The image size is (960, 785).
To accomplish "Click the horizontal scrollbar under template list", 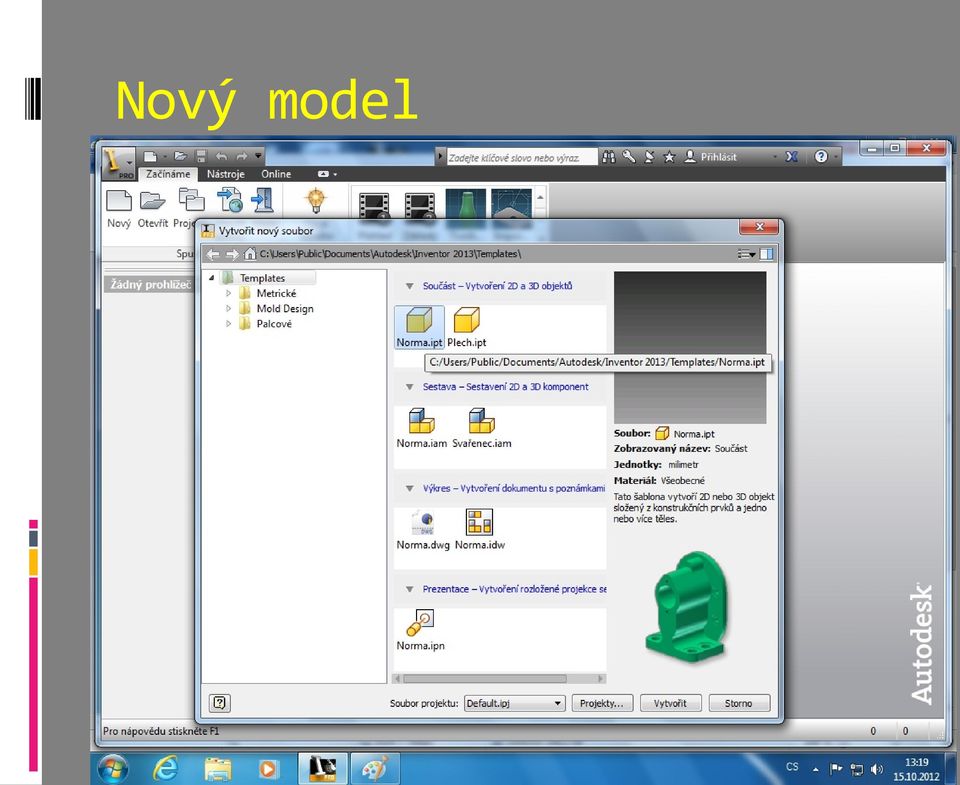I will point(499,678).
